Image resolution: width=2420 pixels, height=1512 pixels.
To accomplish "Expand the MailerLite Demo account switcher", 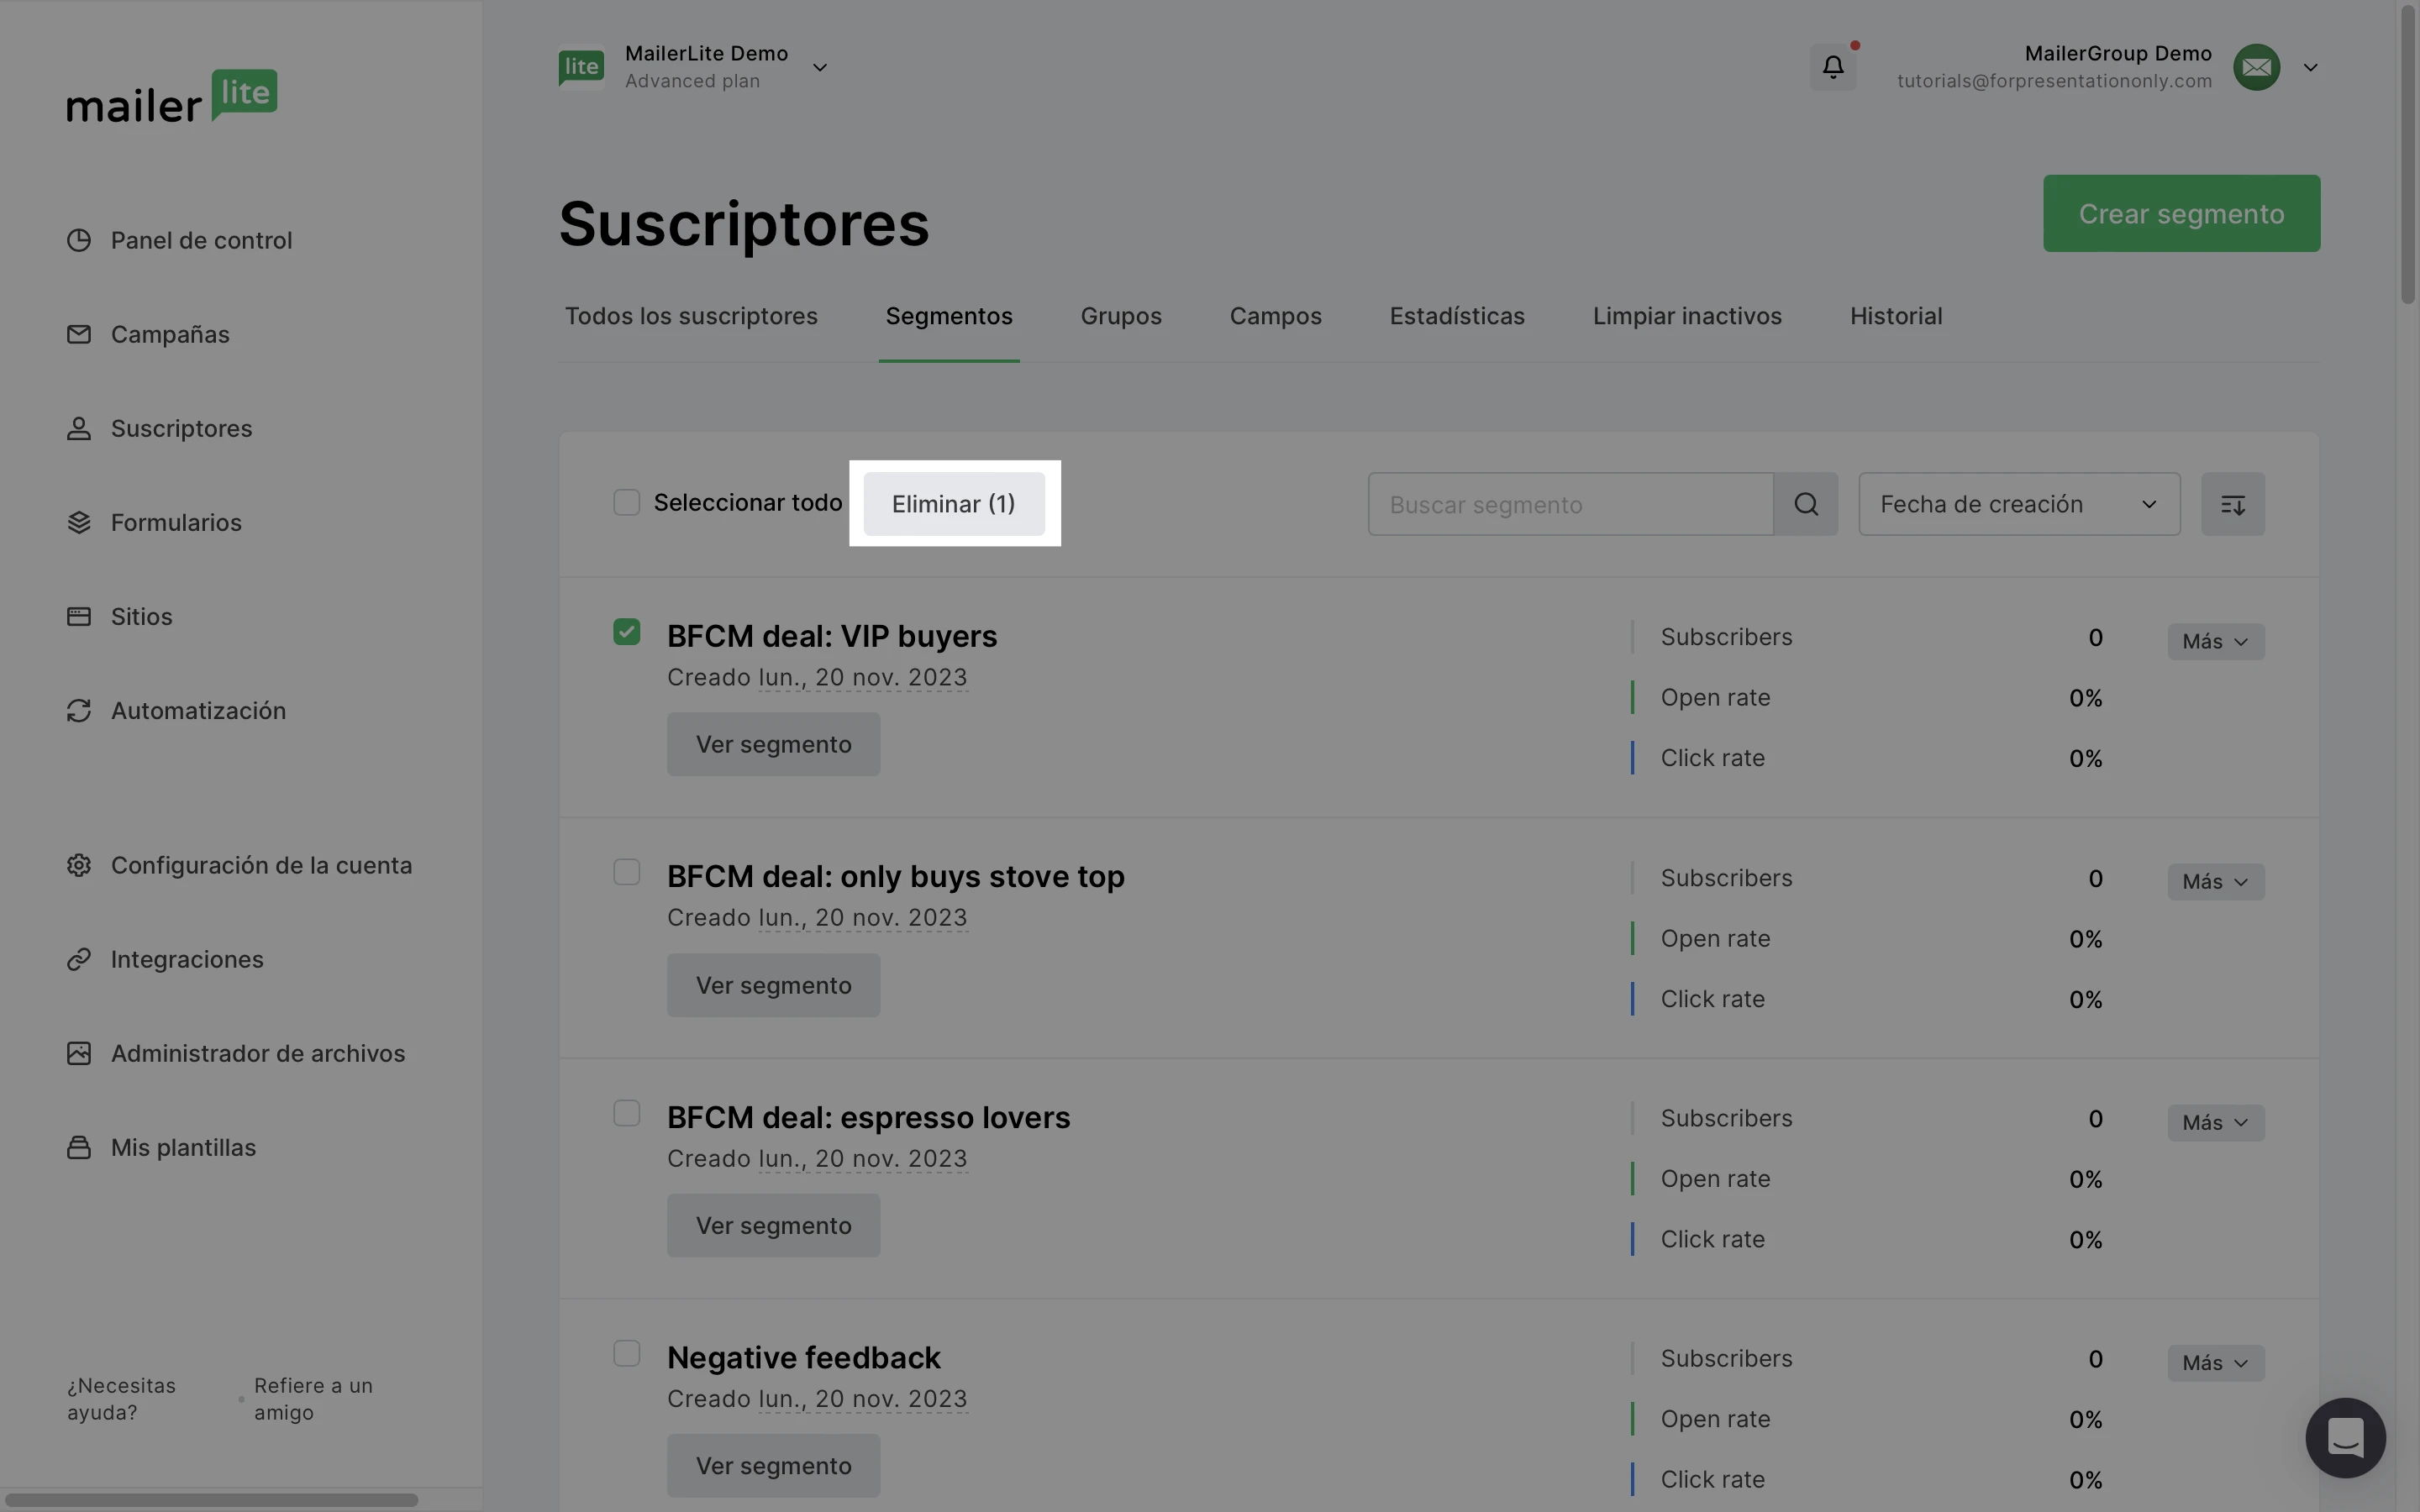I will coord(819,67).
